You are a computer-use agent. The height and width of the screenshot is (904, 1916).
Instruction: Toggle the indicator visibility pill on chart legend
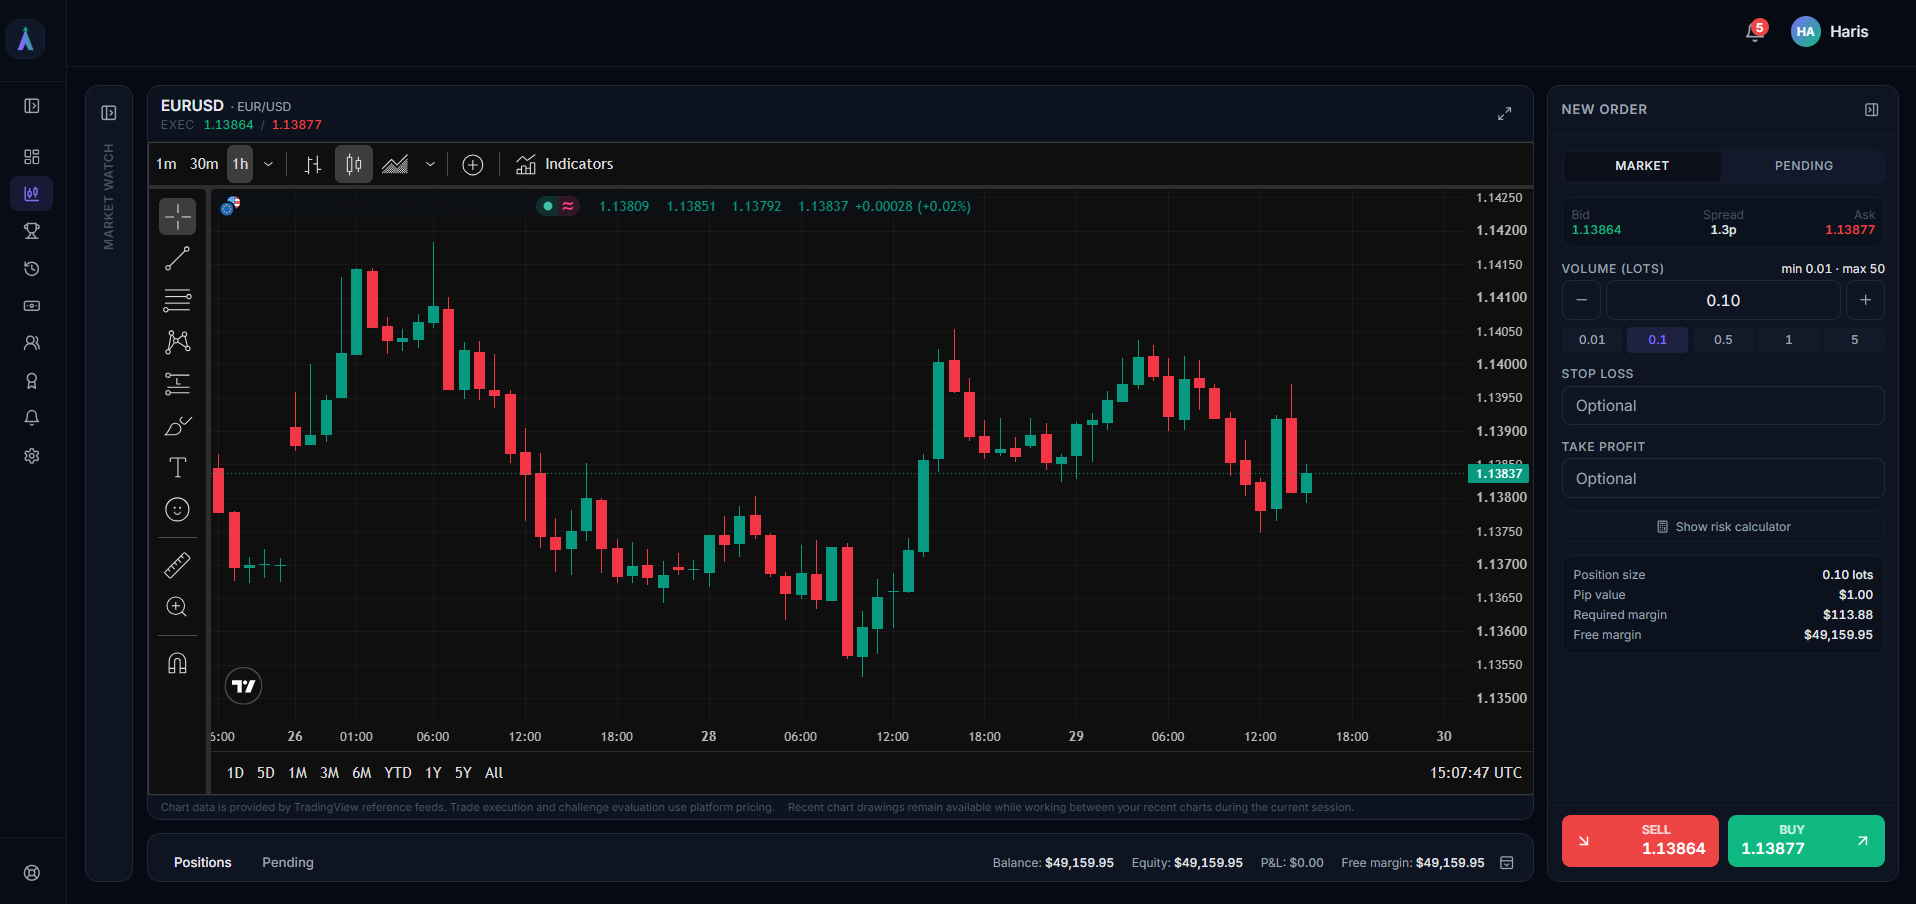pos(558,206)
